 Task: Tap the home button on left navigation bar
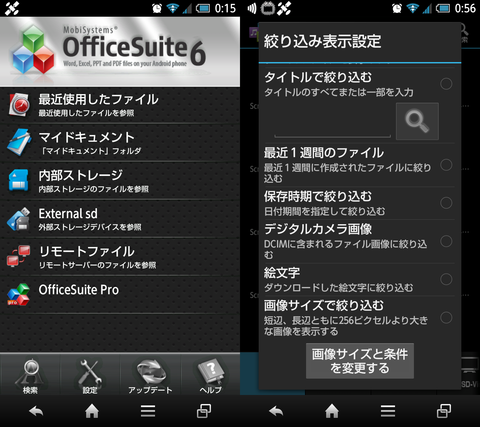pos(92,411)
